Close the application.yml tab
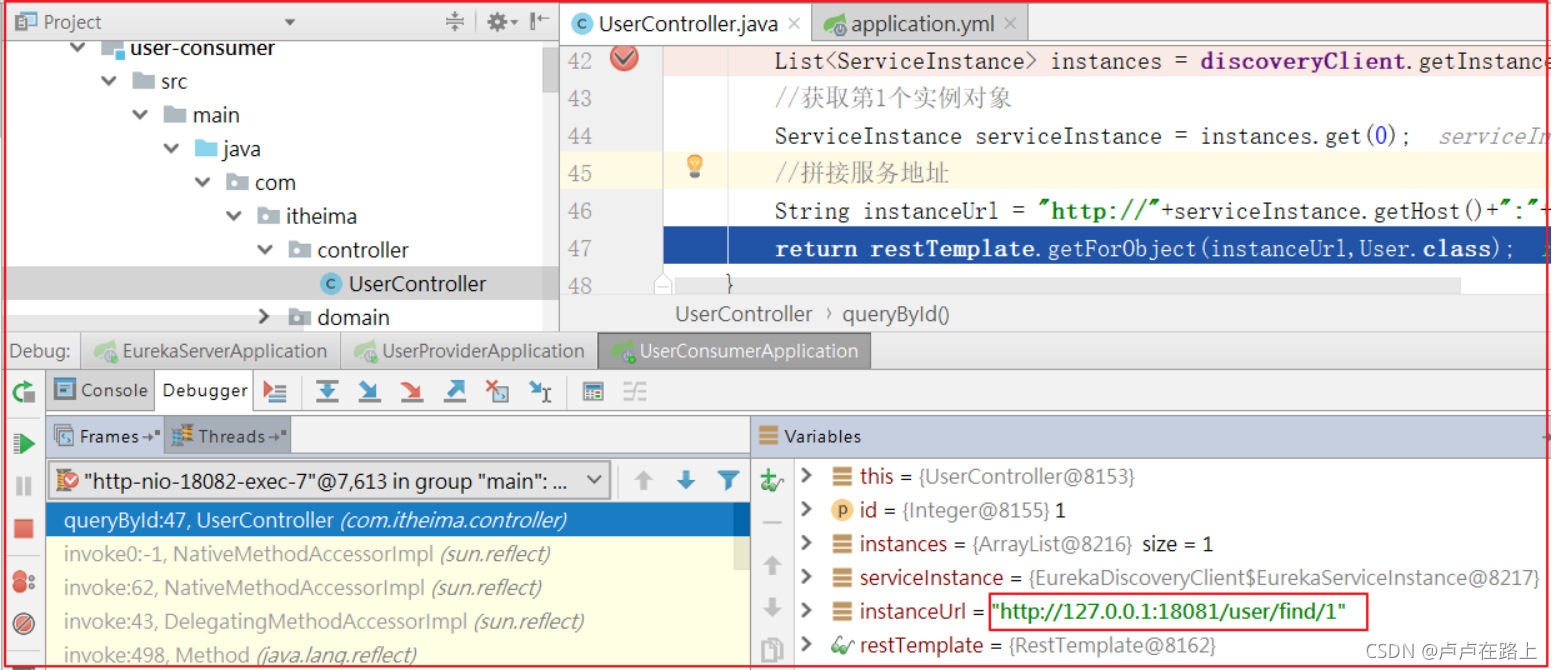This screenshot has width=1552, height=670. [1010, 24]
